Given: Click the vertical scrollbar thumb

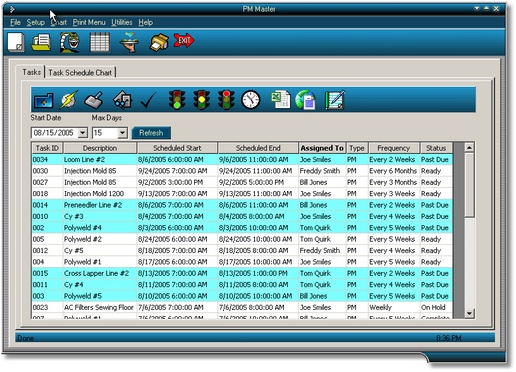Looking at the screenshot, I should point(469,185).
